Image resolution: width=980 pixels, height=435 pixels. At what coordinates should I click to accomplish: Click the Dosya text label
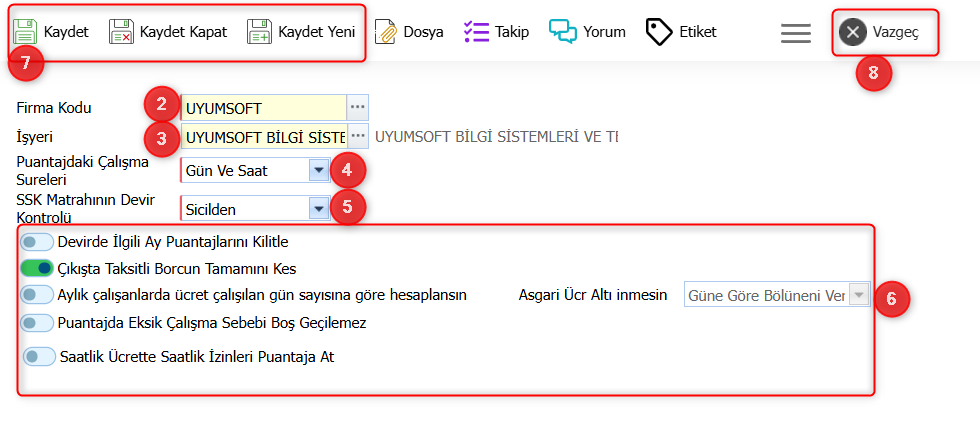[424, 32]
